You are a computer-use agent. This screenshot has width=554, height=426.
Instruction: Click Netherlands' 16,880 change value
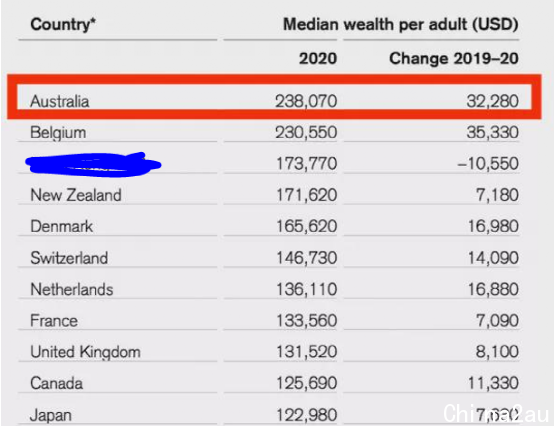493,289
